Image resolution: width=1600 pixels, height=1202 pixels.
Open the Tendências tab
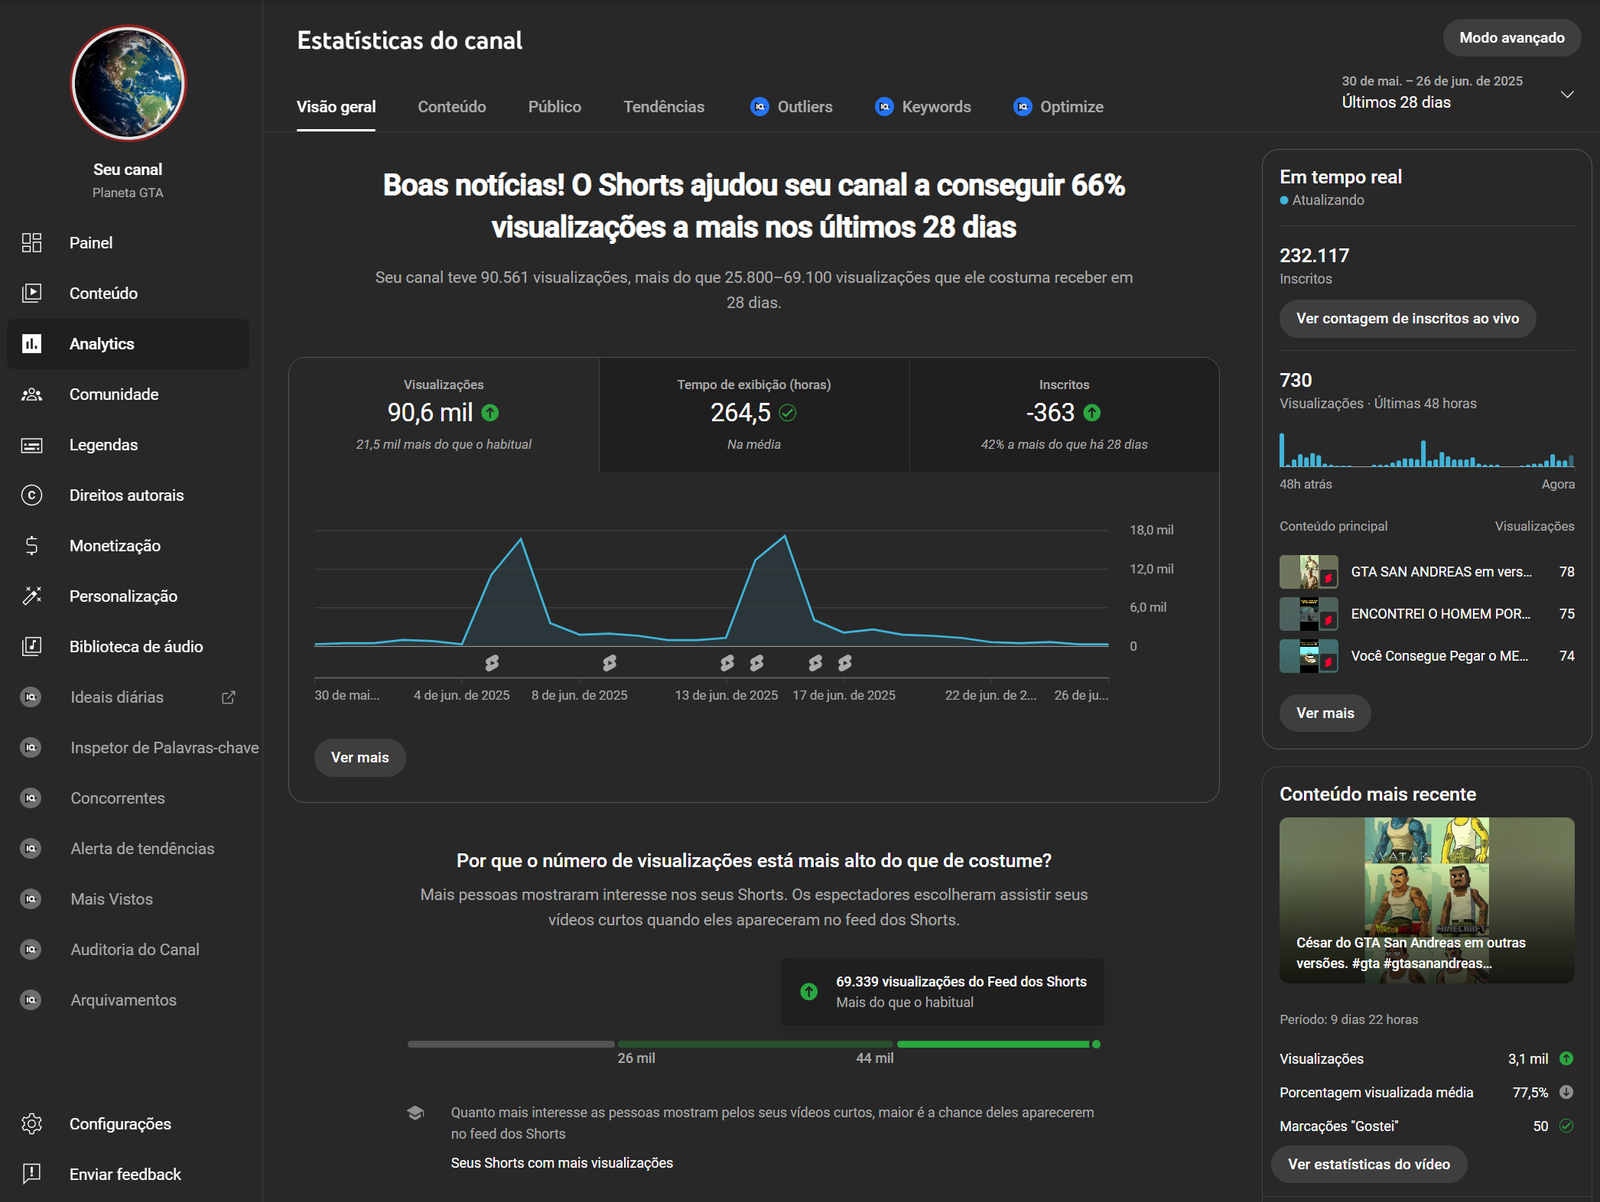[x=664, y=107]
